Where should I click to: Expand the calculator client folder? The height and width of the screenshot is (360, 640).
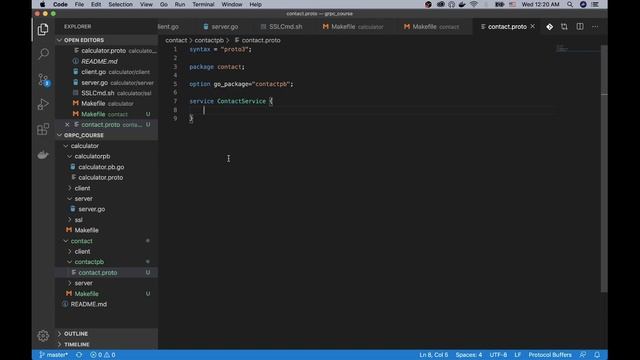70,188
